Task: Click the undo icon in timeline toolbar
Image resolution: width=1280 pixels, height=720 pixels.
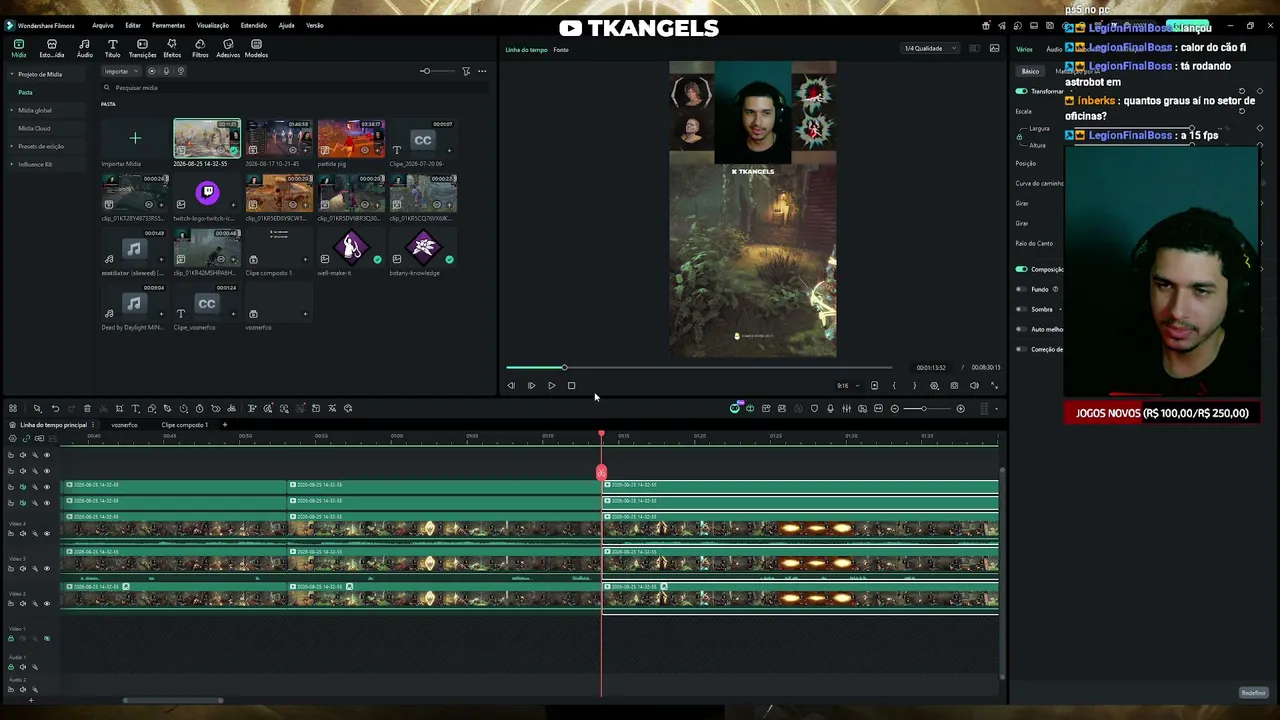Action: click(x=55, y=408)
